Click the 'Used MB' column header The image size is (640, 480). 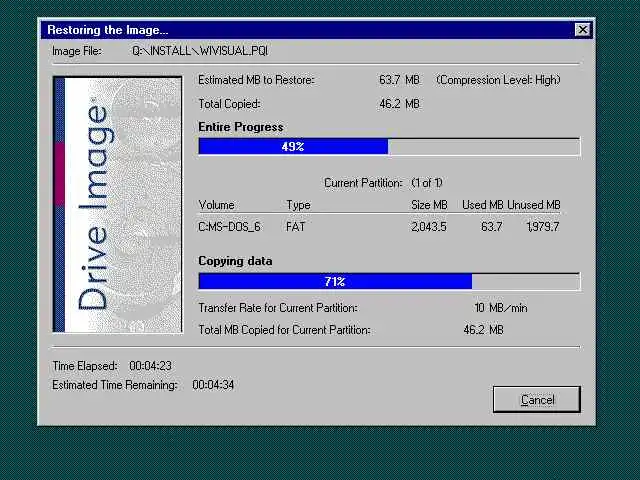[482, 204]
